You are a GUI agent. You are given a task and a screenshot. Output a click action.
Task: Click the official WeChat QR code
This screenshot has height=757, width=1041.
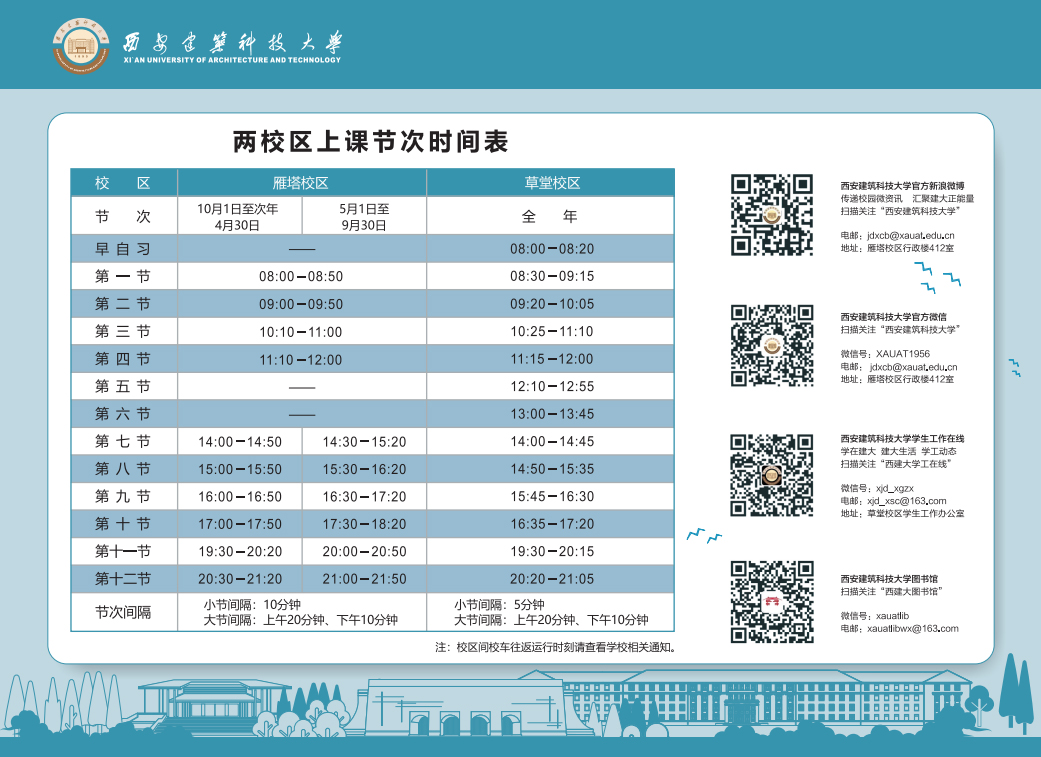tap(771, 345)
